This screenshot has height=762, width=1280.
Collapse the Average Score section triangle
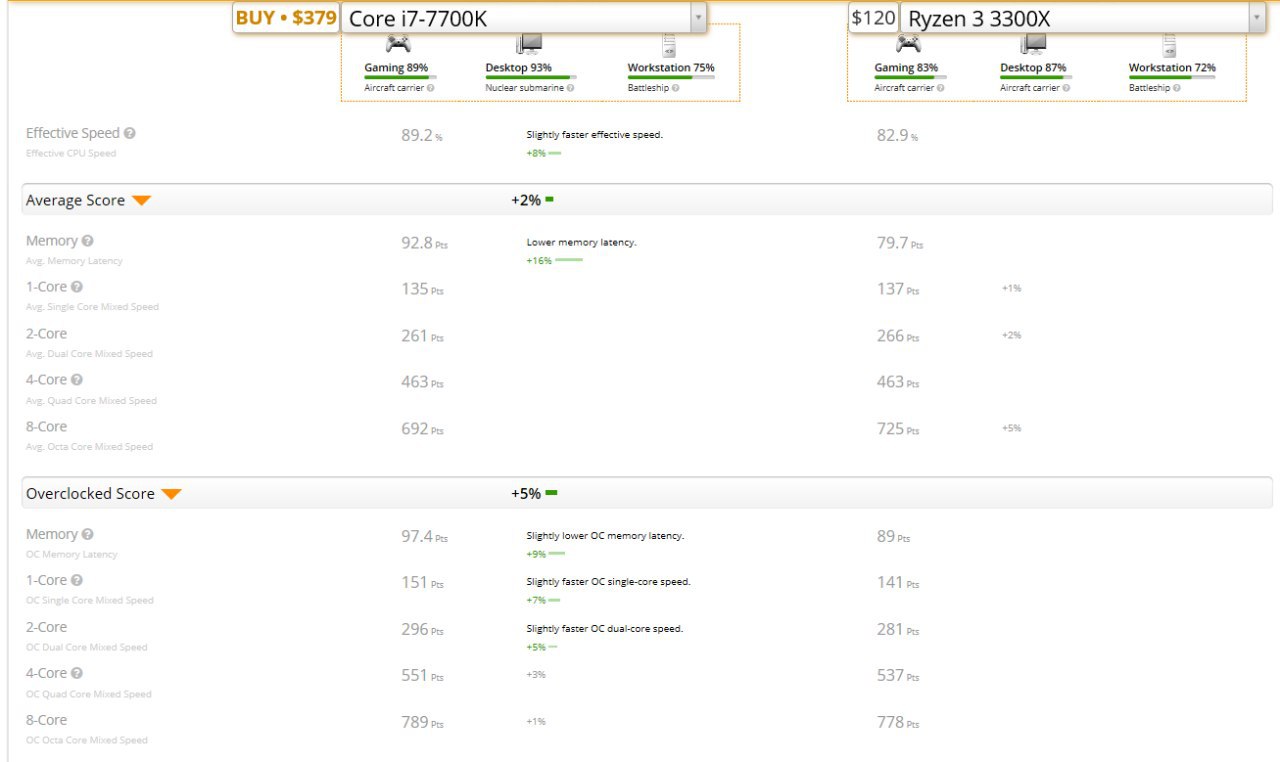click(x=141, y=201)
